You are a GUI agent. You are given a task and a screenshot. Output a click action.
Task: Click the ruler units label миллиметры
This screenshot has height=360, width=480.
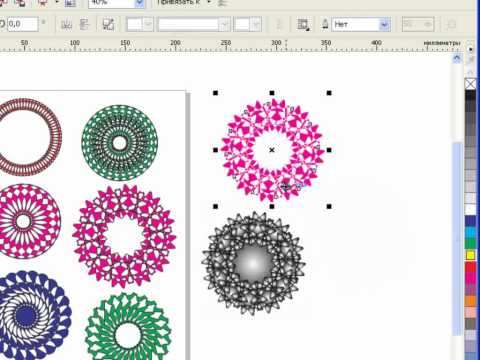click(x=442, y=43)
